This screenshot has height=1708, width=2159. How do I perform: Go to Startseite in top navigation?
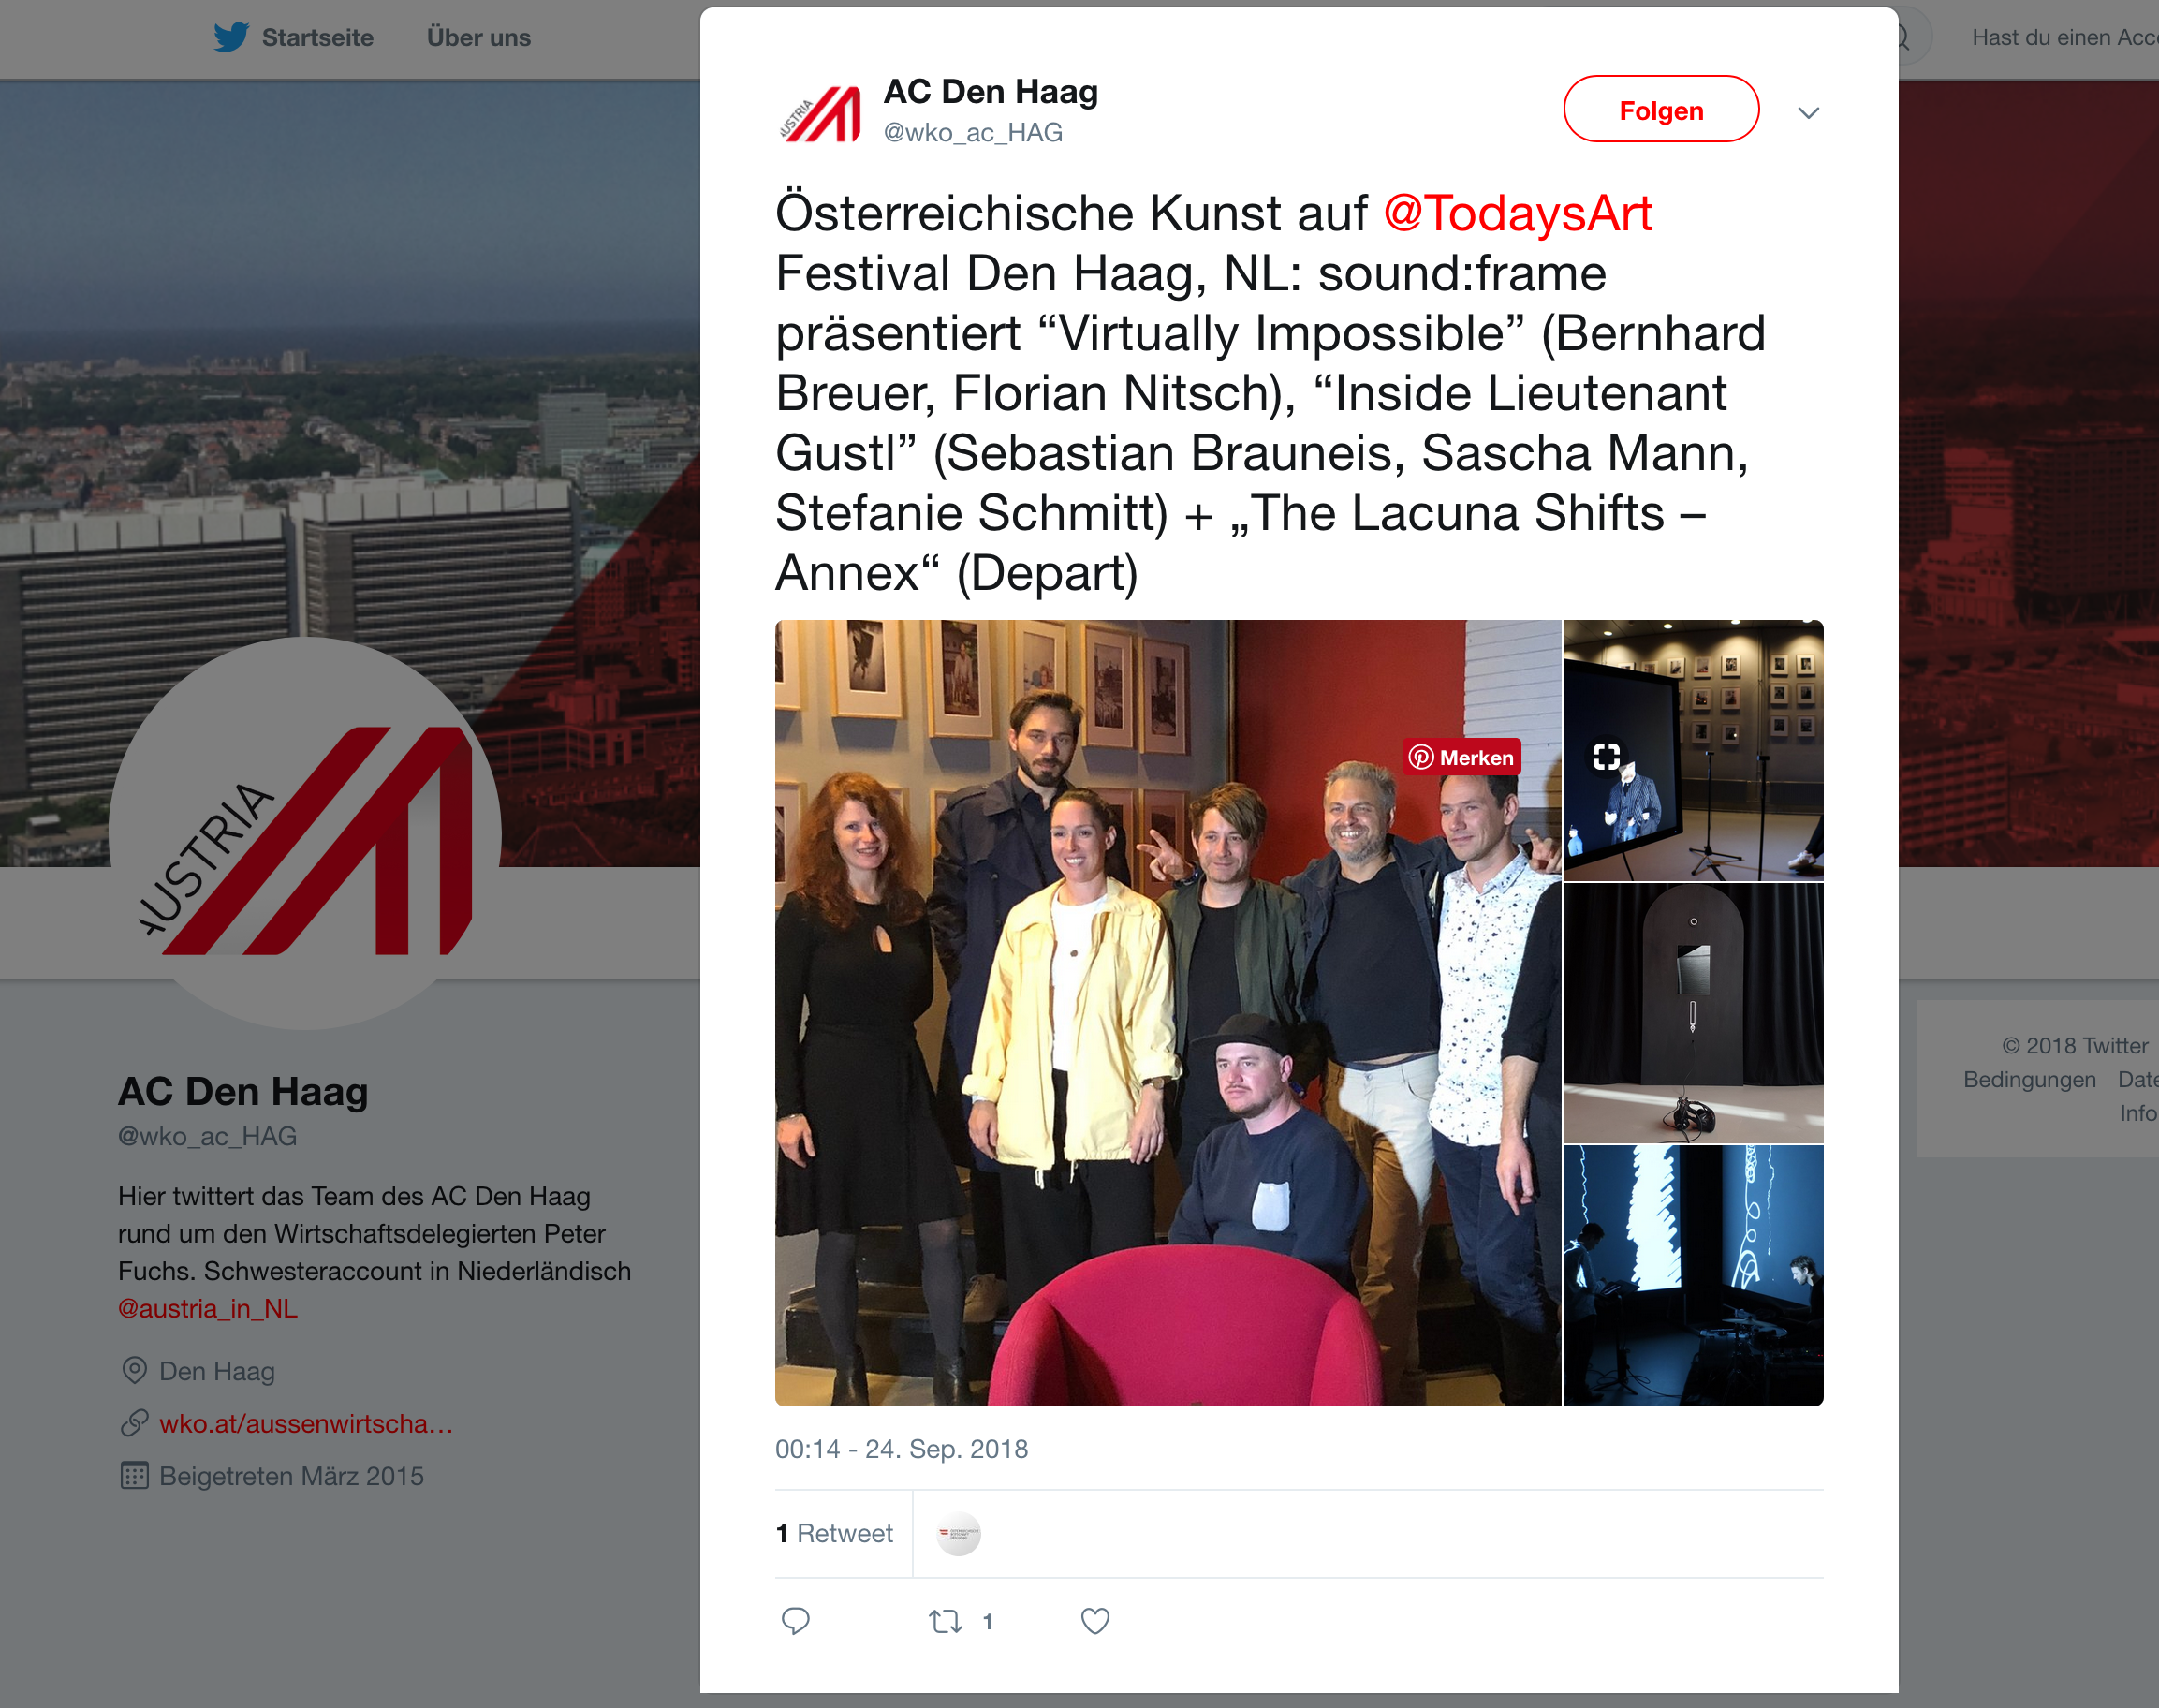[x=317, y=38]
